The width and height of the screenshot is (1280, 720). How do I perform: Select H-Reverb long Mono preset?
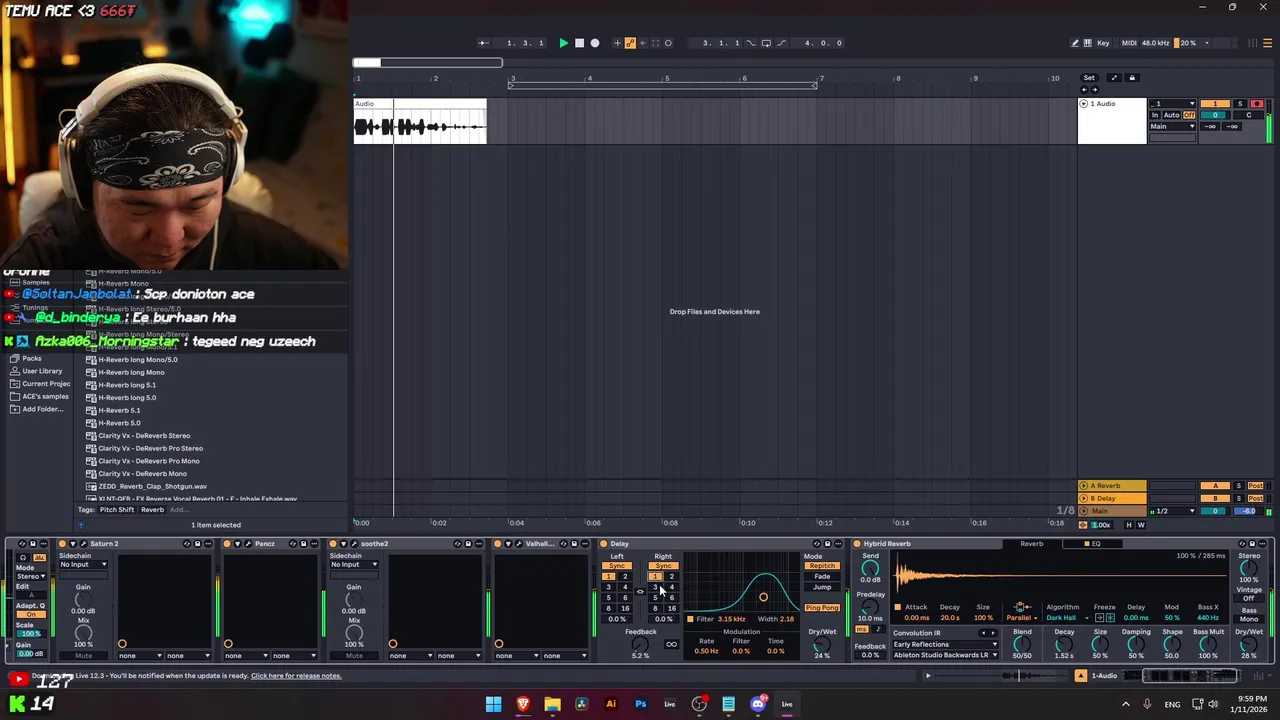[x=131, y=372]
